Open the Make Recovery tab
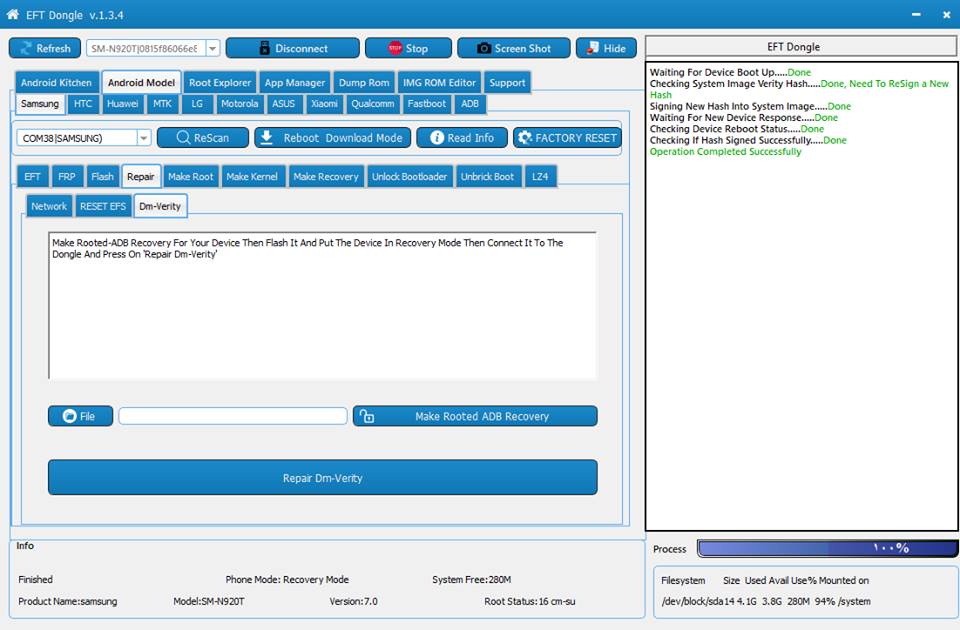The image size is (960, 630). click(x=326, y=177)
